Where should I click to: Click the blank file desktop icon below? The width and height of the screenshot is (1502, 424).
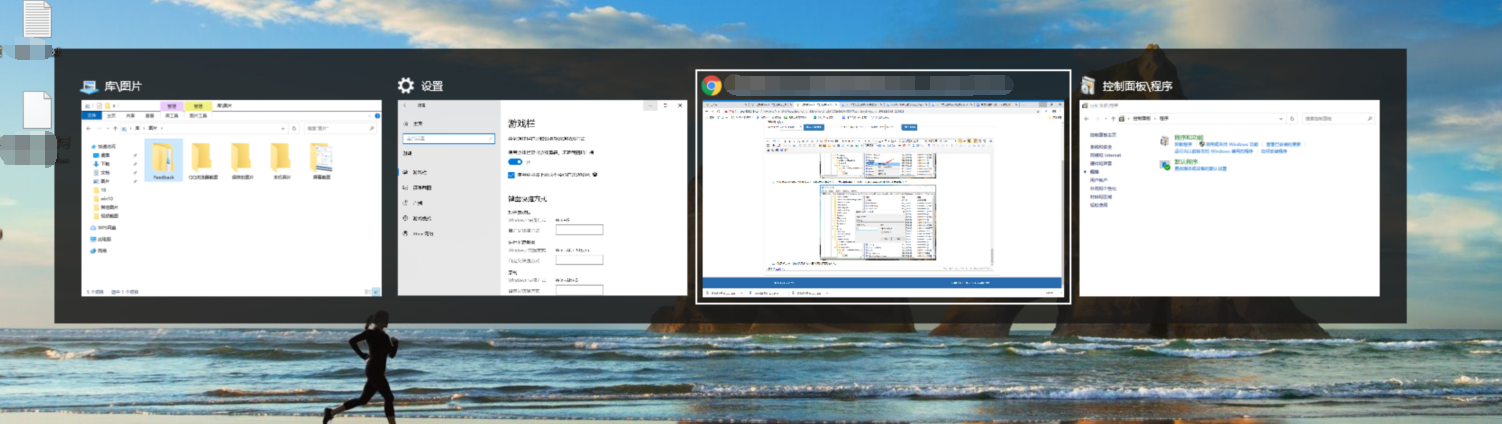pos(37,110)
